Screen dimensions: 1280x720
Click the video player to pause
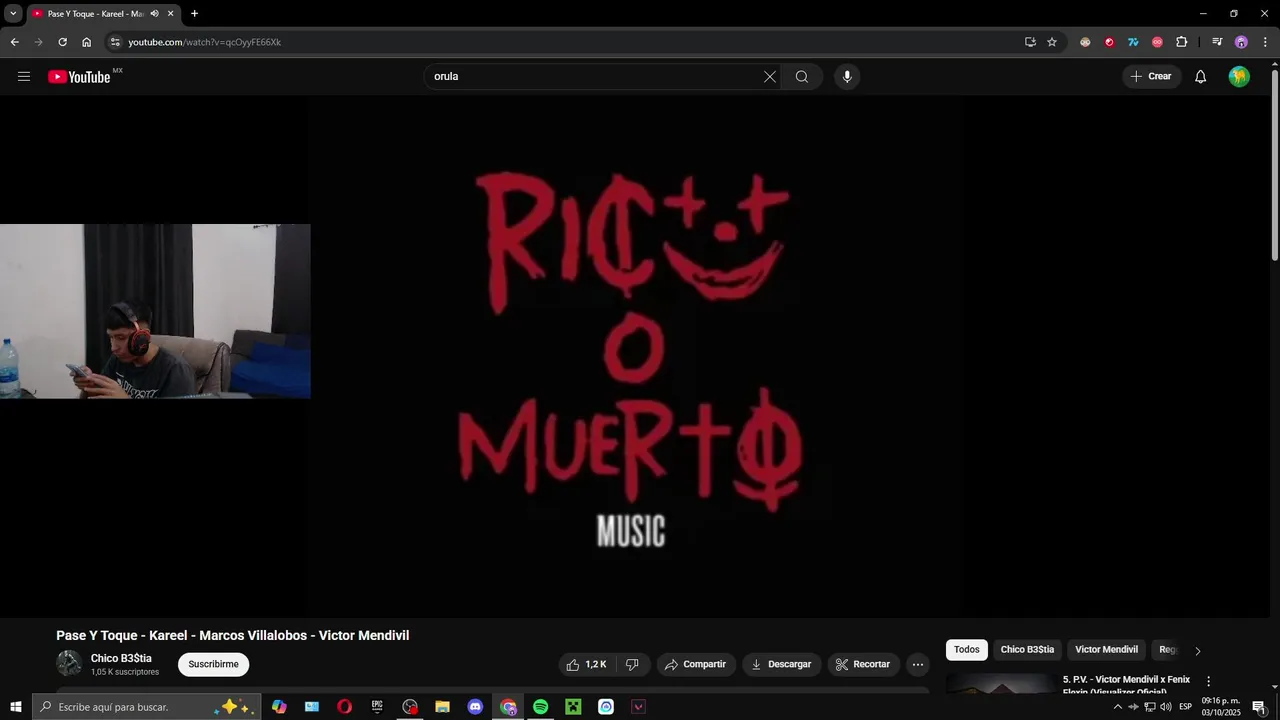click(x=635, y=355)
